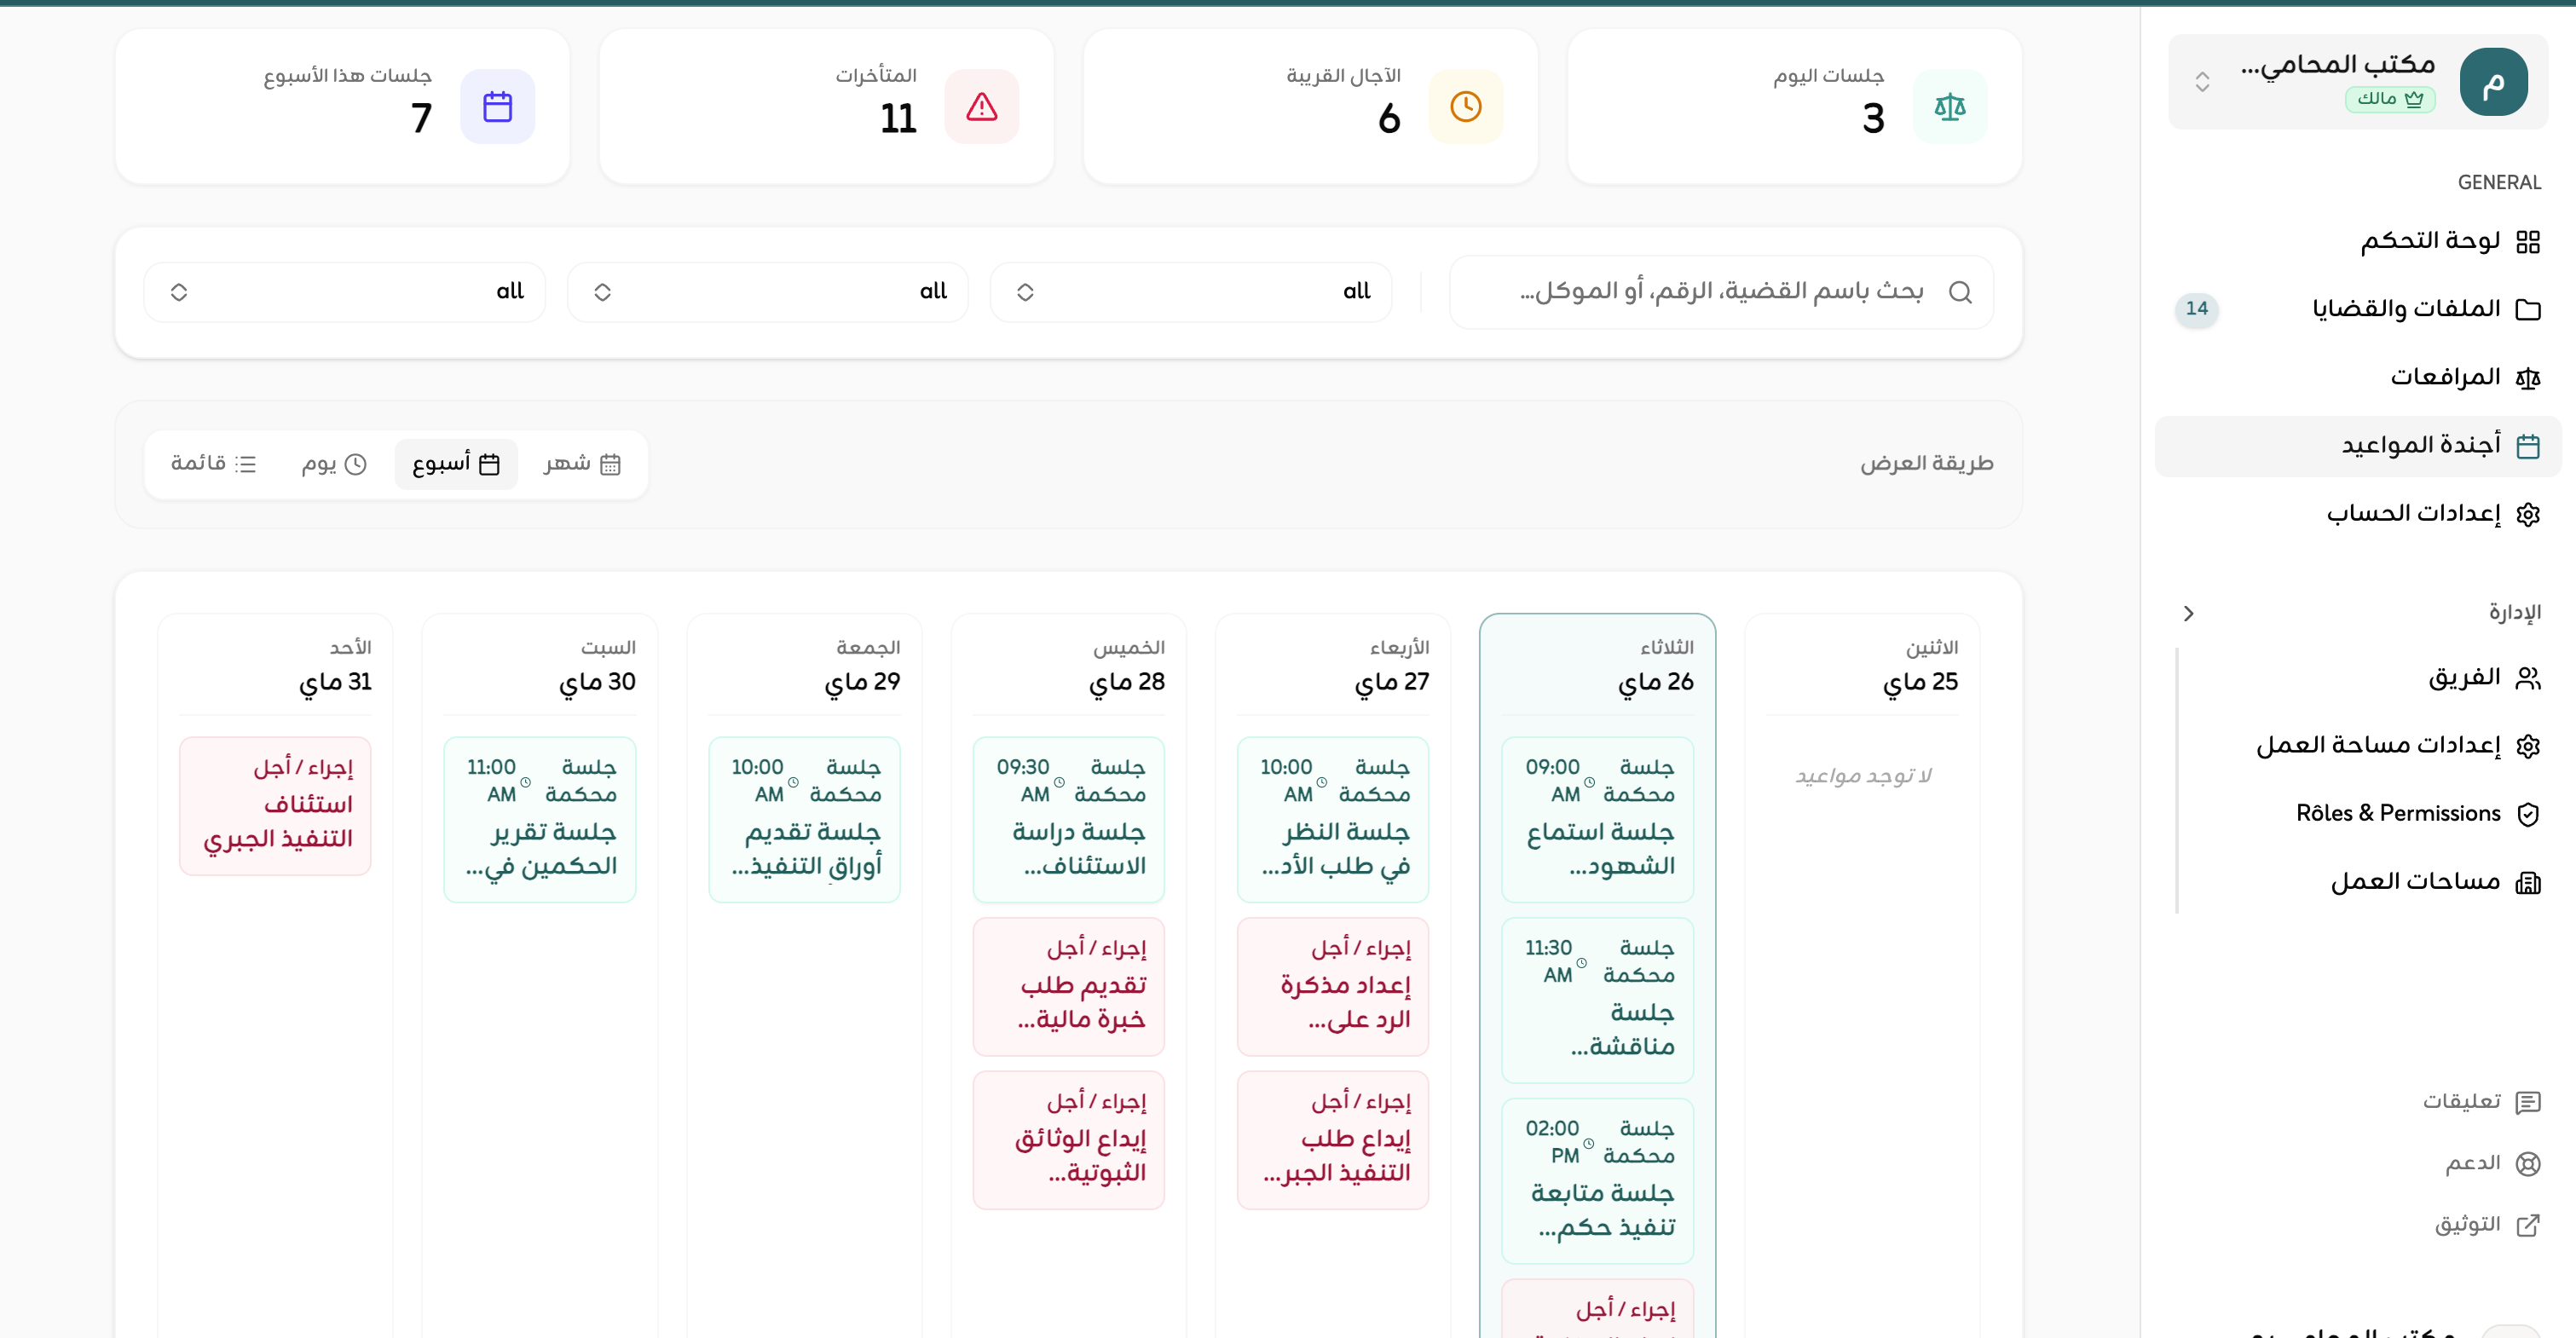The image size is (2576, 1338).
Task: Open Wednesday إيداع طلب التنفيذ deadline card
Action: tap(1333, 1140)
